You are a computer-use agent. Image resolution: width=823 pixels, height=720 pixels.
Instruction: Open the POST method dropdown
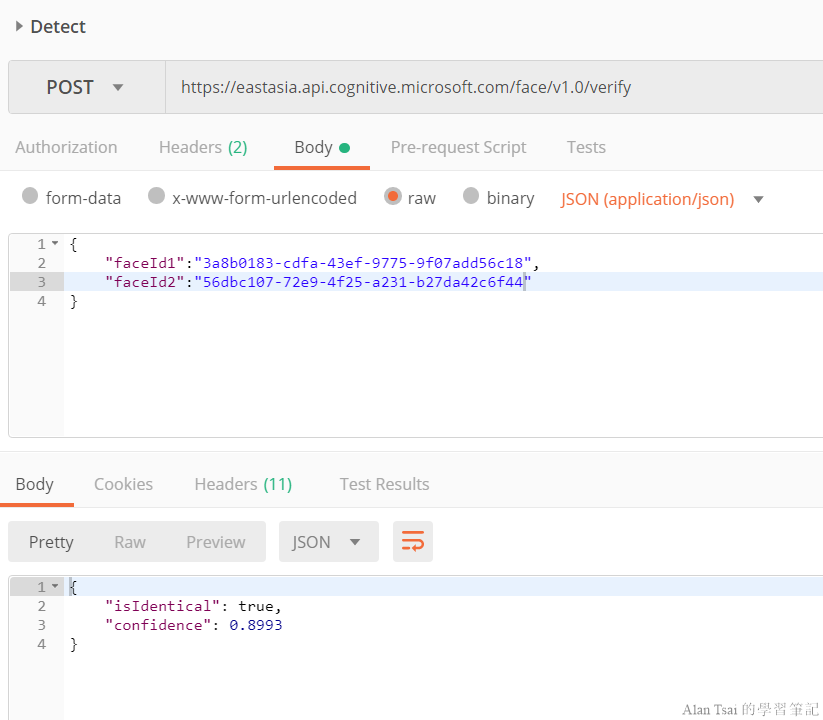point(87,87)
